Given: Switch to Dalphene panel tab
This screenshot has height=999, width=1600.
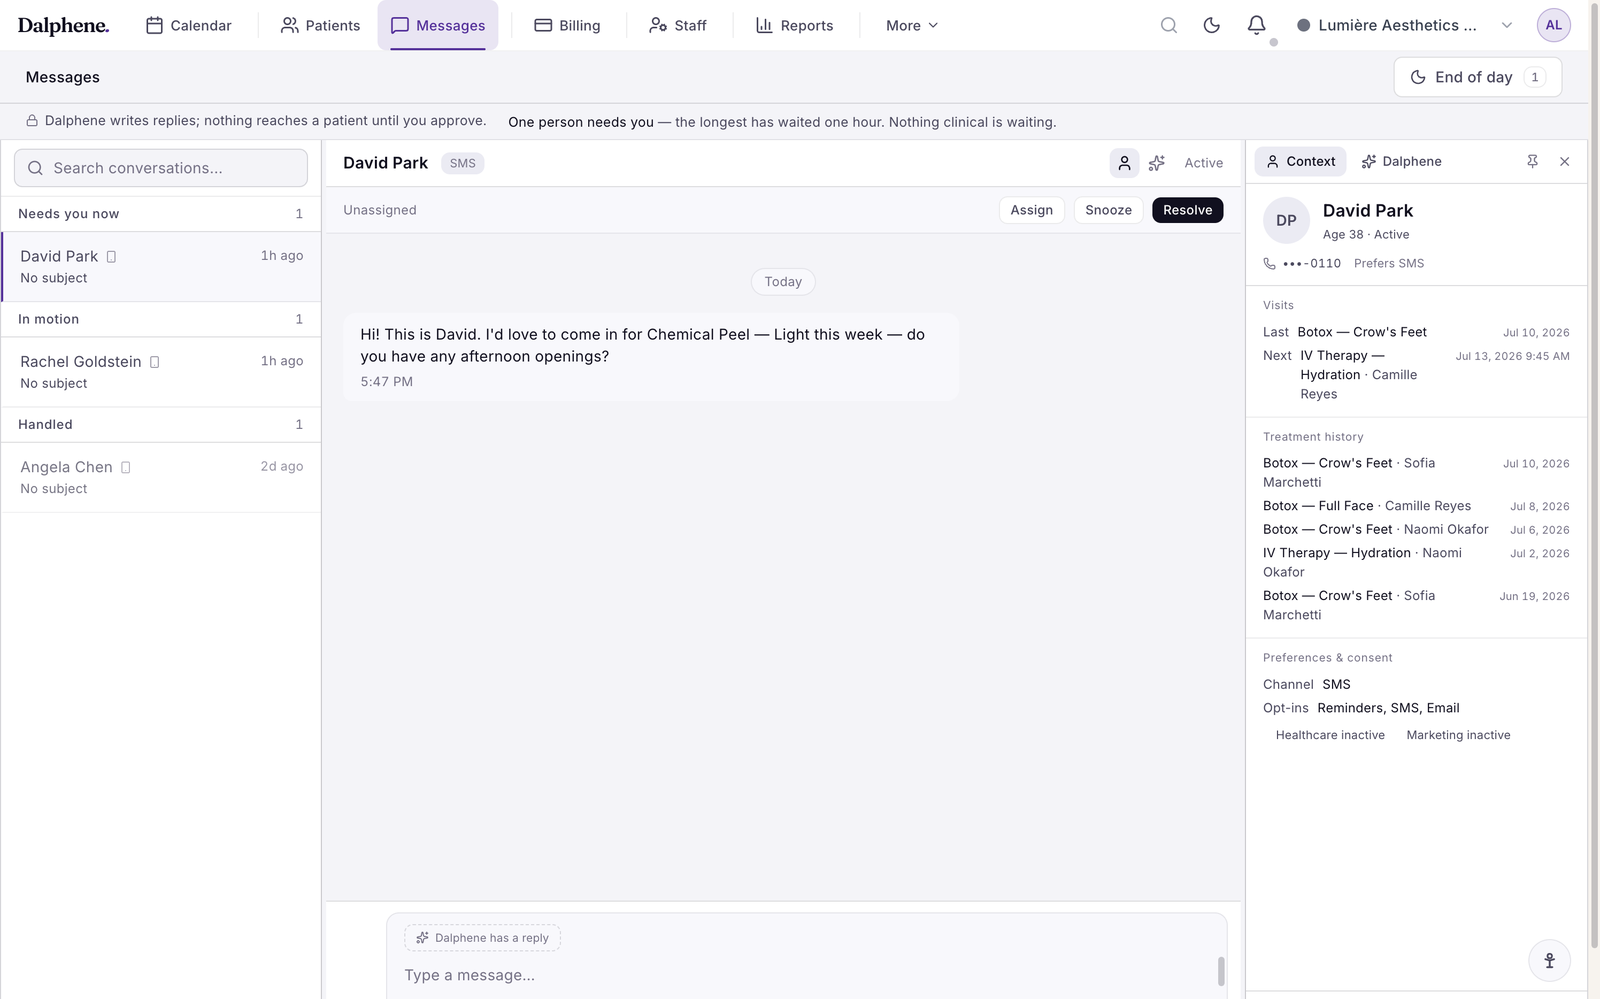Looking at the screenshot, I should tap(1401, 161).
